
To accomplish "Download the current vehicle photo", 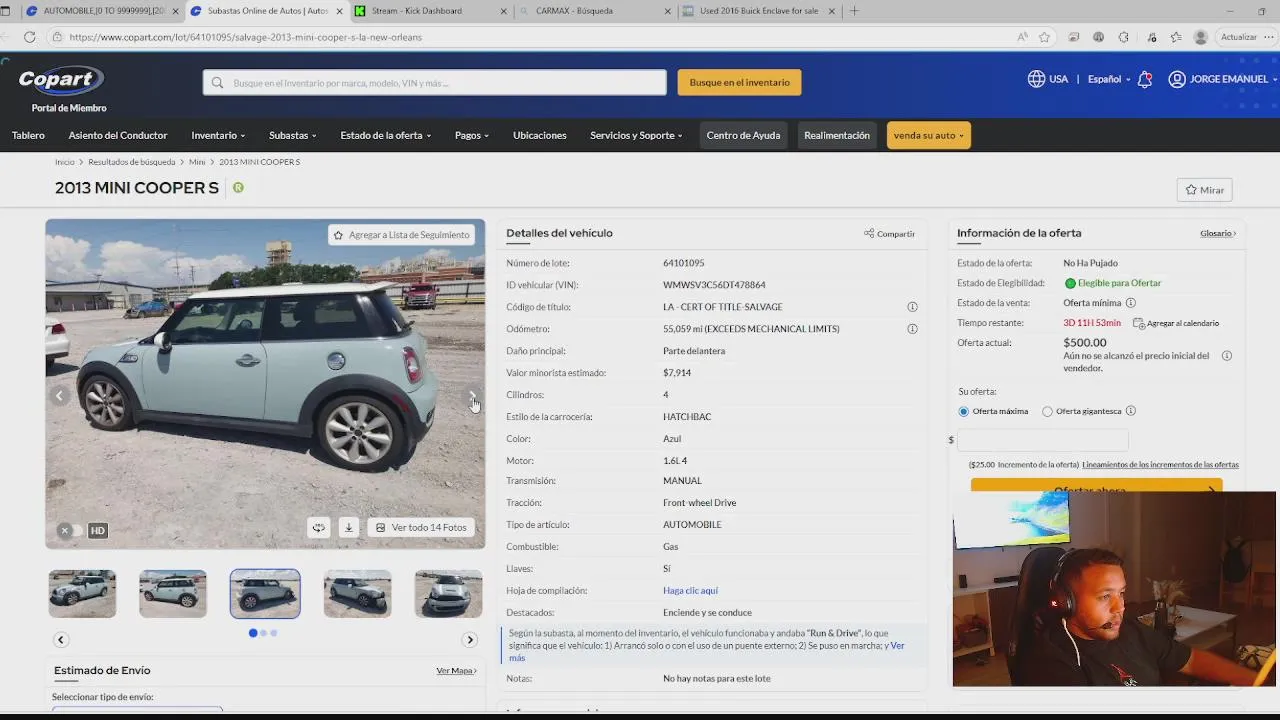I will pyautogui.click(x=348, y=528).
